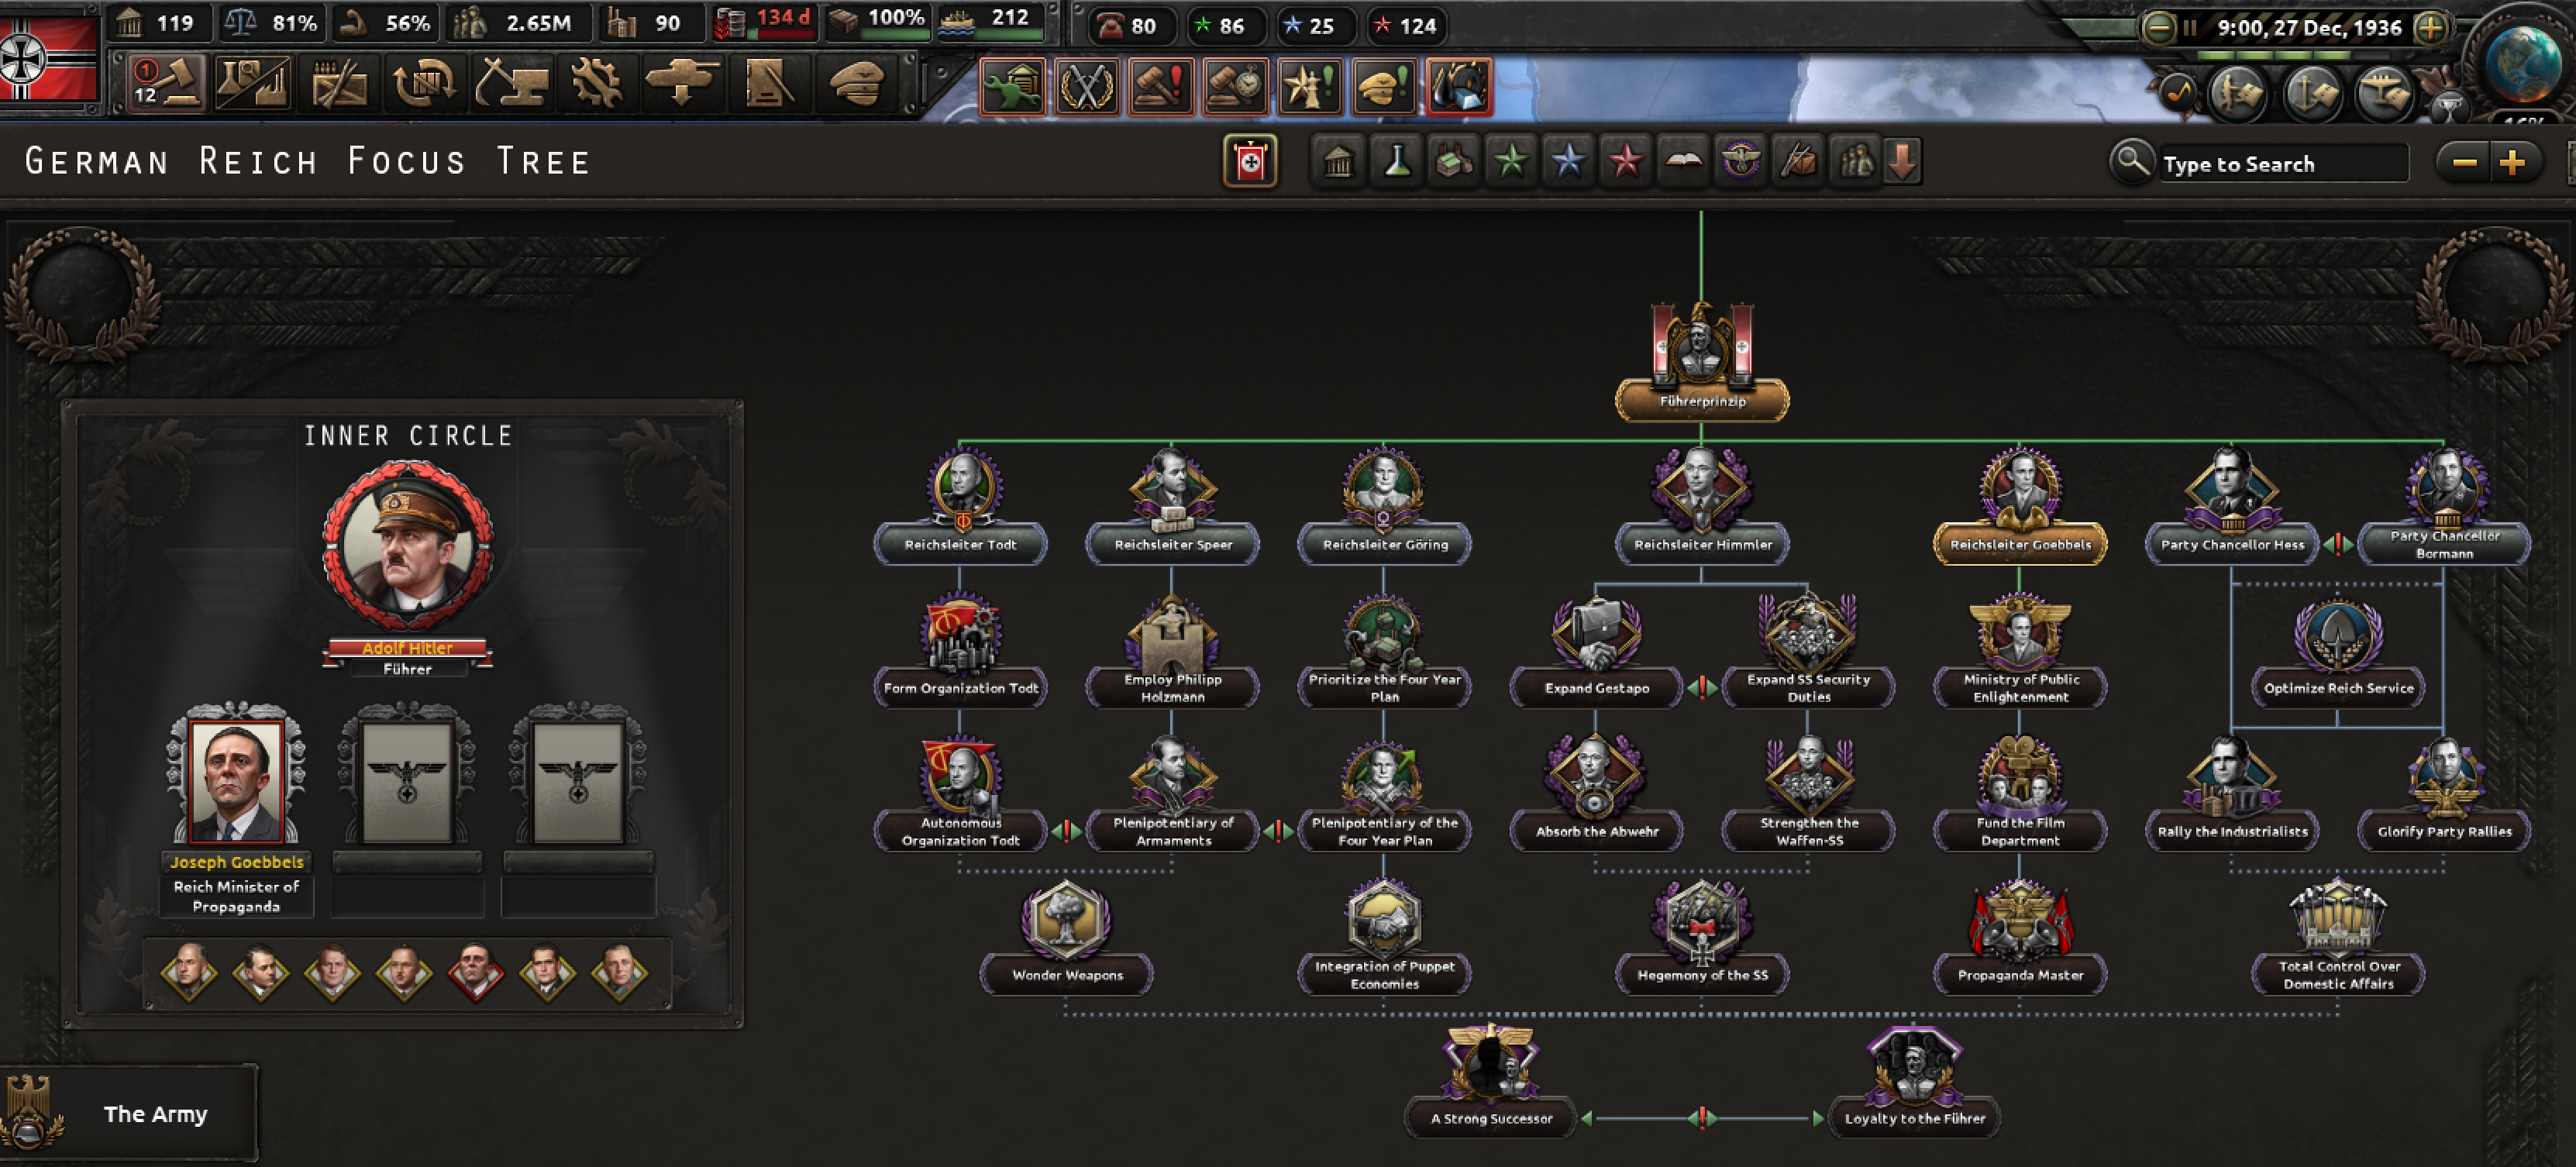Viewport: 2576px width, 1167px height.
Task: Expand more filters with orange arrow
Action: point(1903,161)
